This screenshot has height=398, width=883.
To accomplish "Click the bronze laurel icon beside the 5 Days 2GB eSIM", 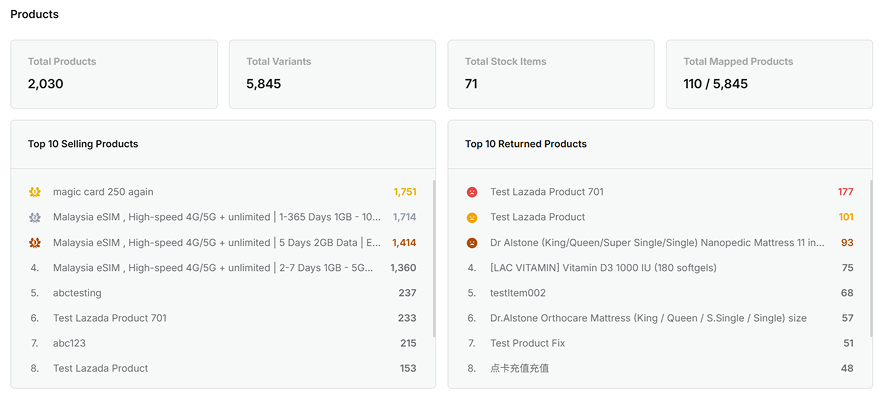I will 35,243.
